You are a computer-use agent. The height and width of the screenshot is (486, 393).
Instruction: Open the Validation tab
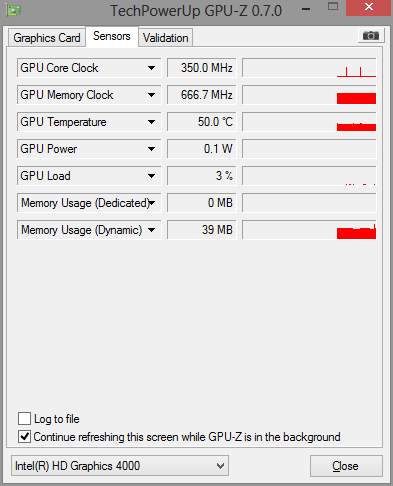166,38
